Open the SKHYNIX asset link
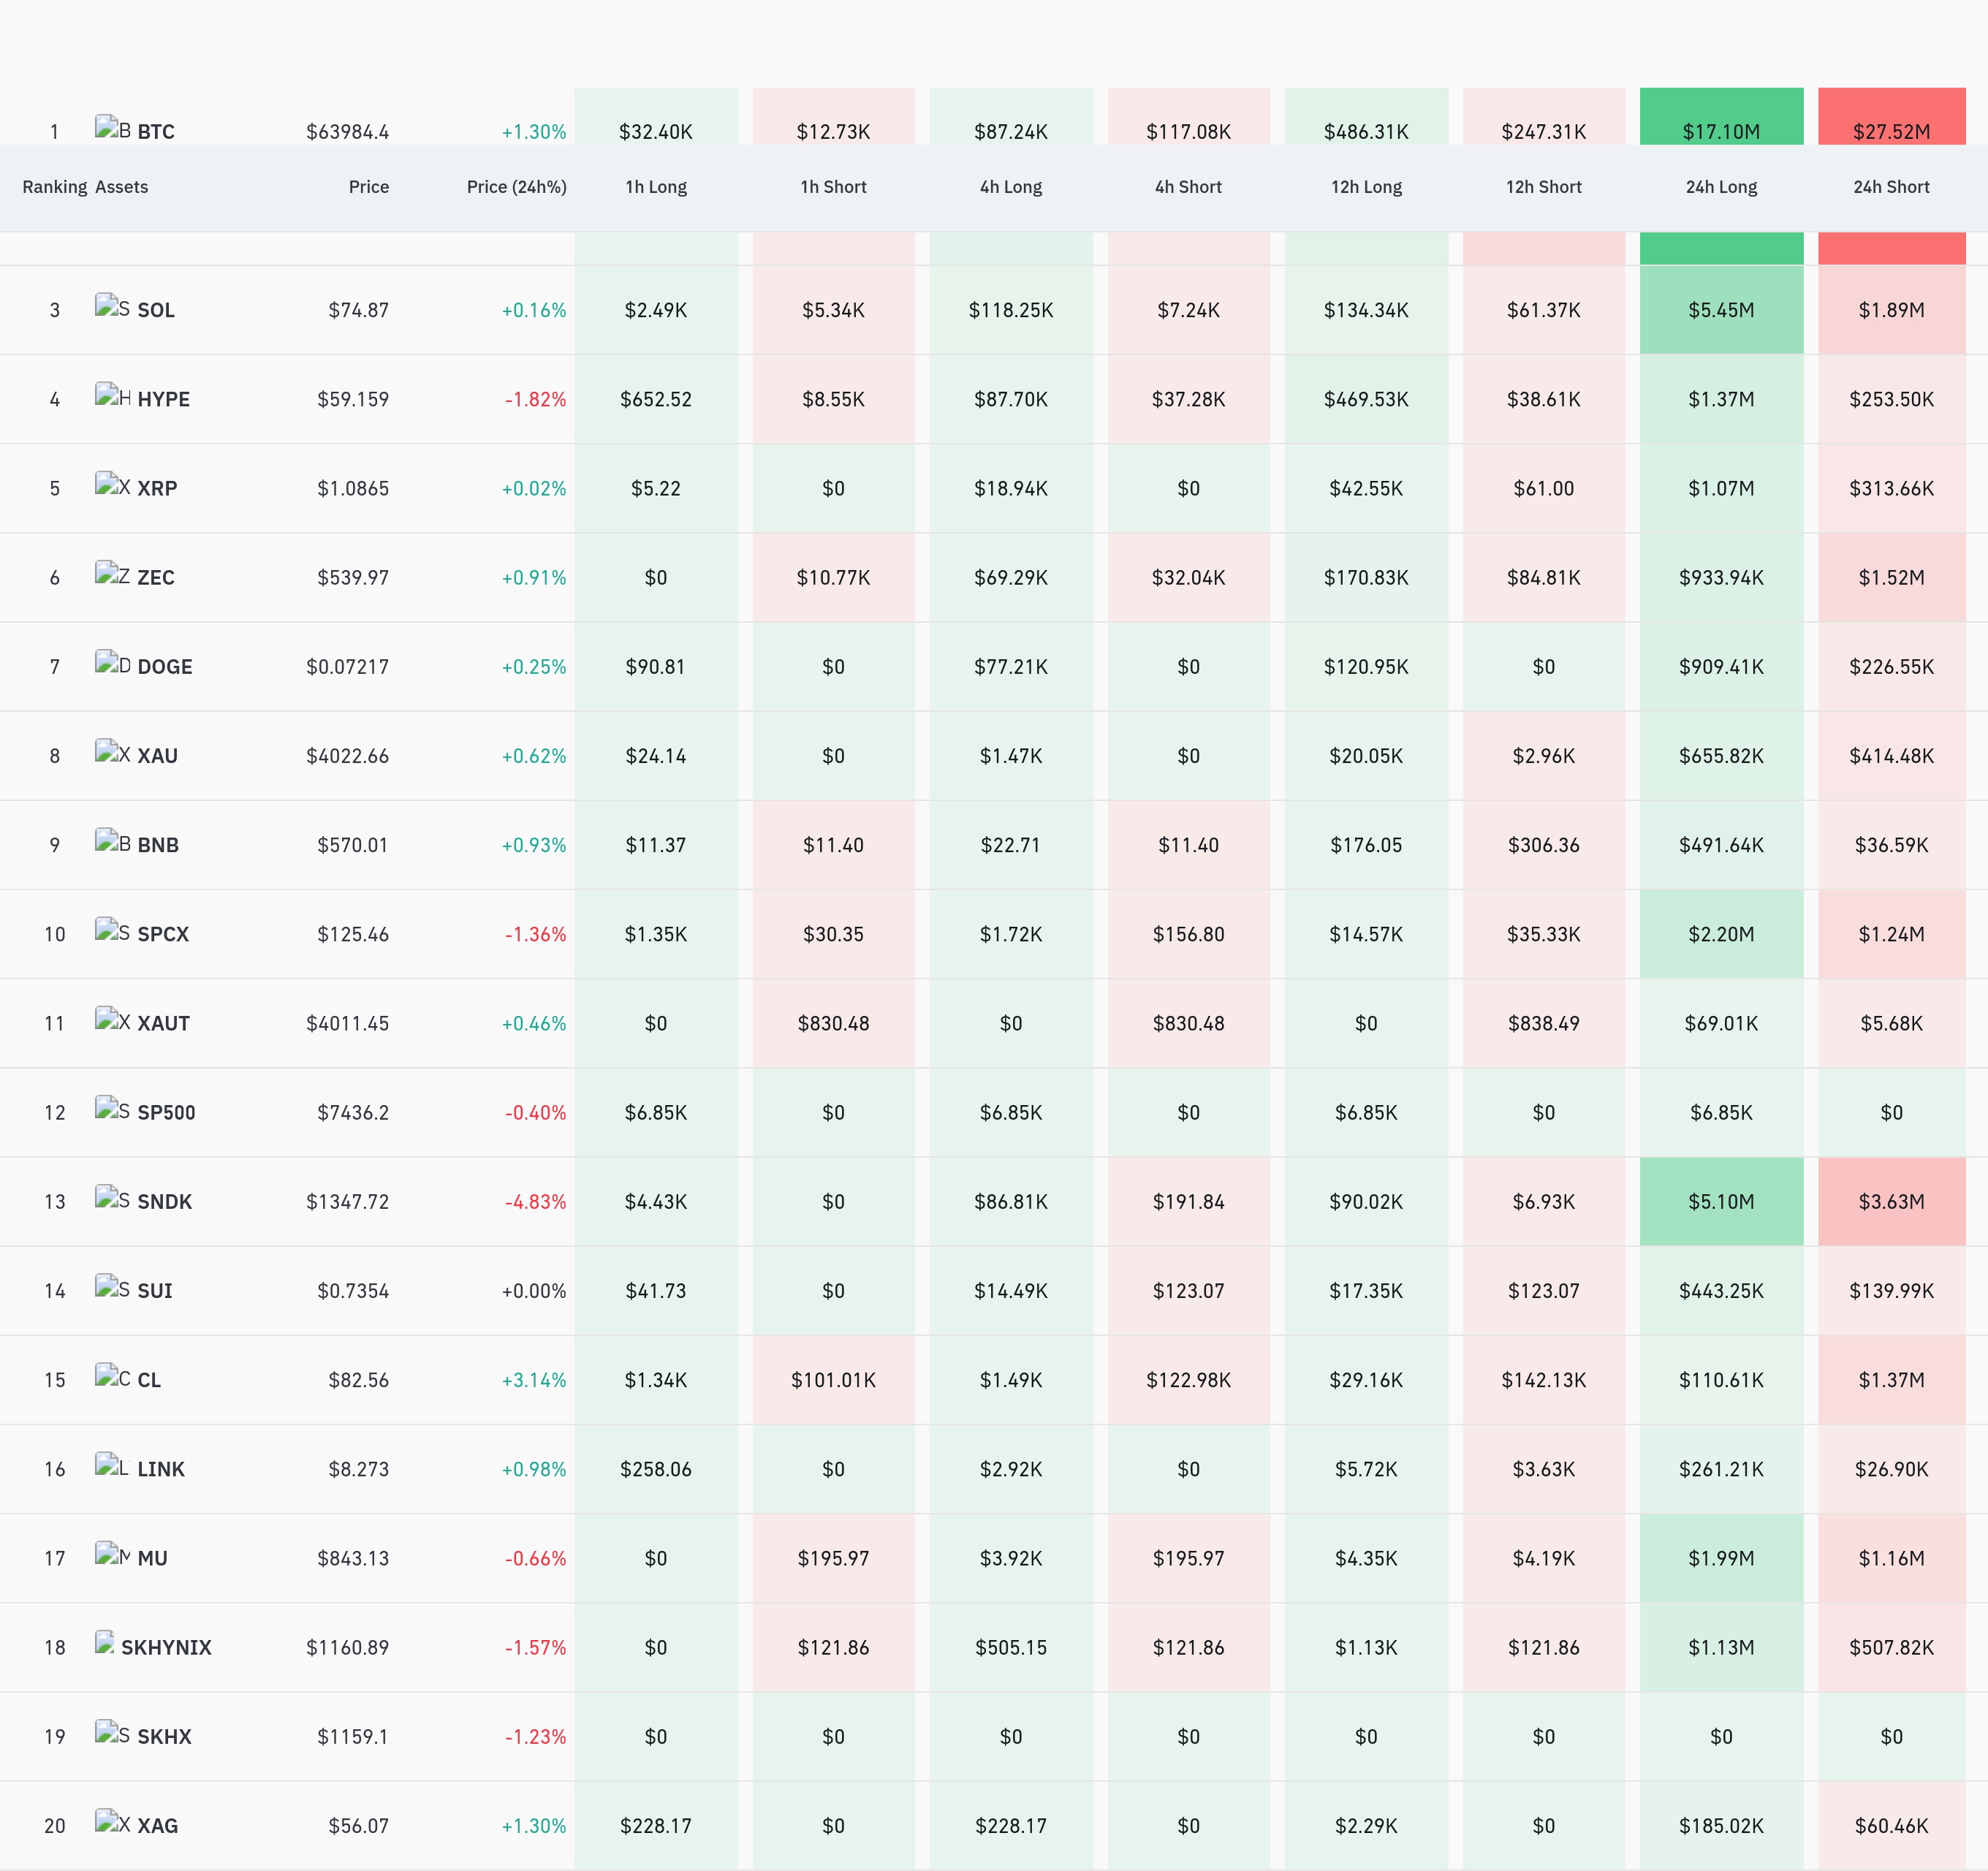 tap(166, 1647)
